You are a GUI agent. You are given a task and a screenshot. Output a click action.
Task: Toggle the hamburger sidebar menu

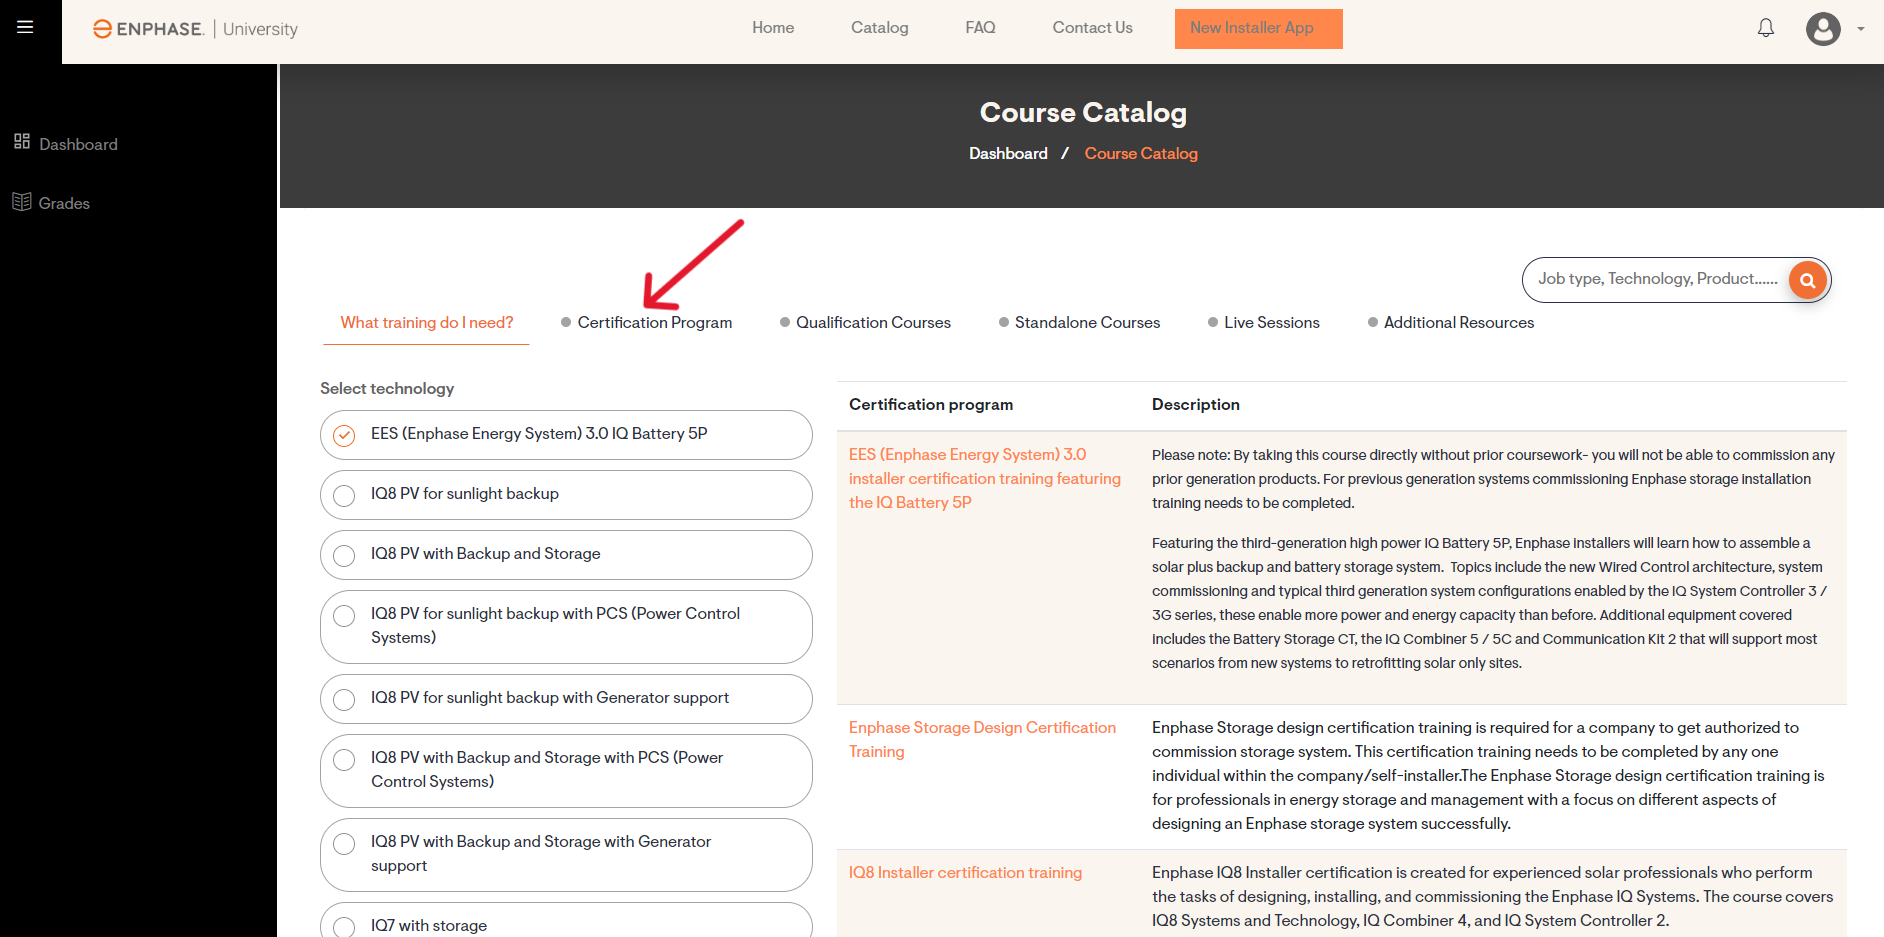(25, 27)
